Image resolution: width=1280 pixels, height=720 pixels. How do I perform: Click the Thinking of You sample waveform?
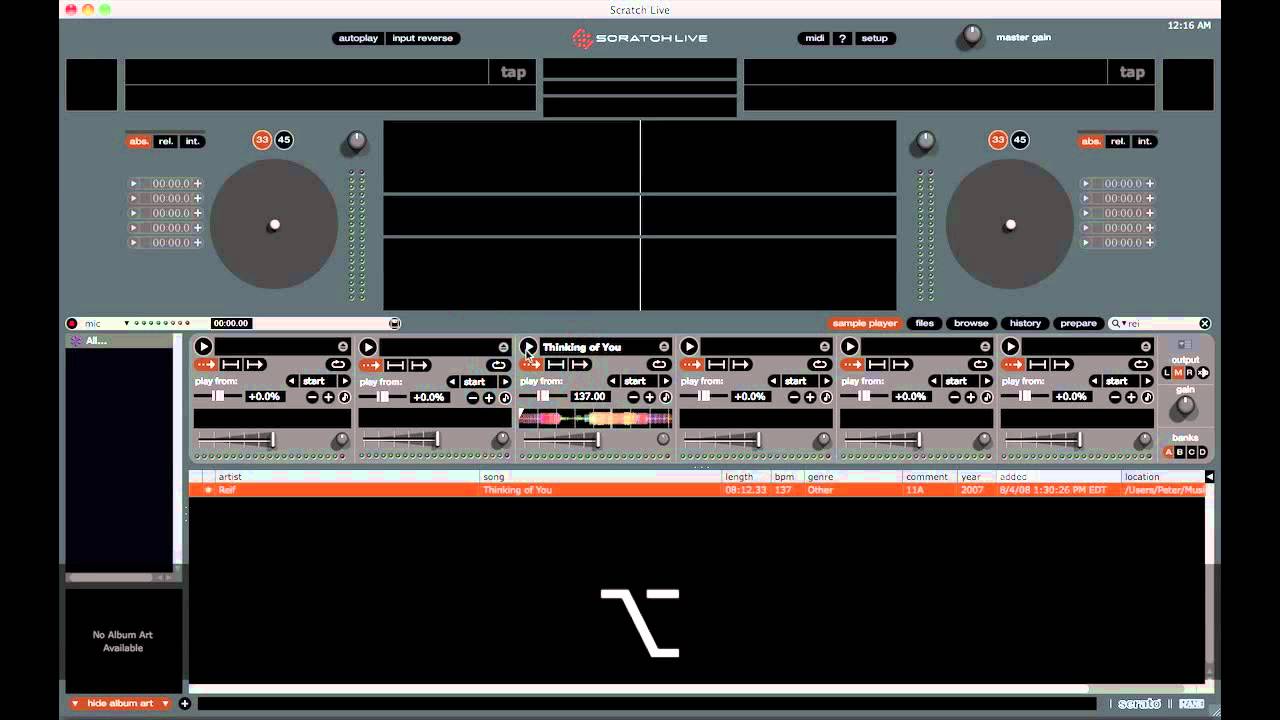click(x=595, y=419)
